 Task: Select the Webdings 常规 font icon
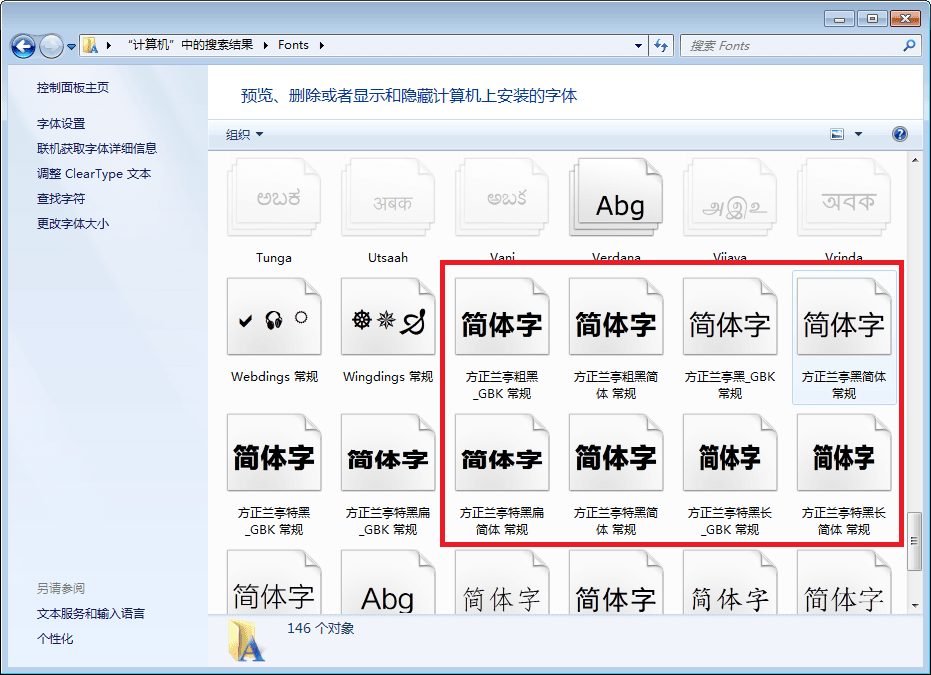pyautogui.click(x=273, y=320)
